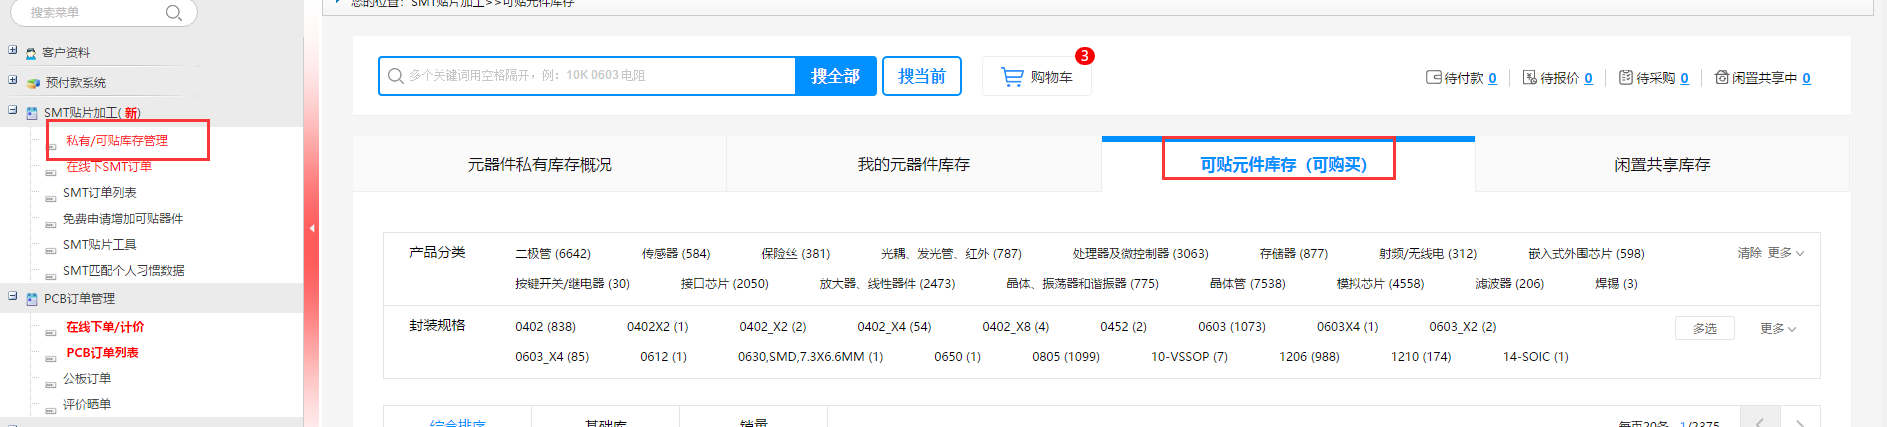Collapse the PCB订单管理 tree node

(13, 296)
